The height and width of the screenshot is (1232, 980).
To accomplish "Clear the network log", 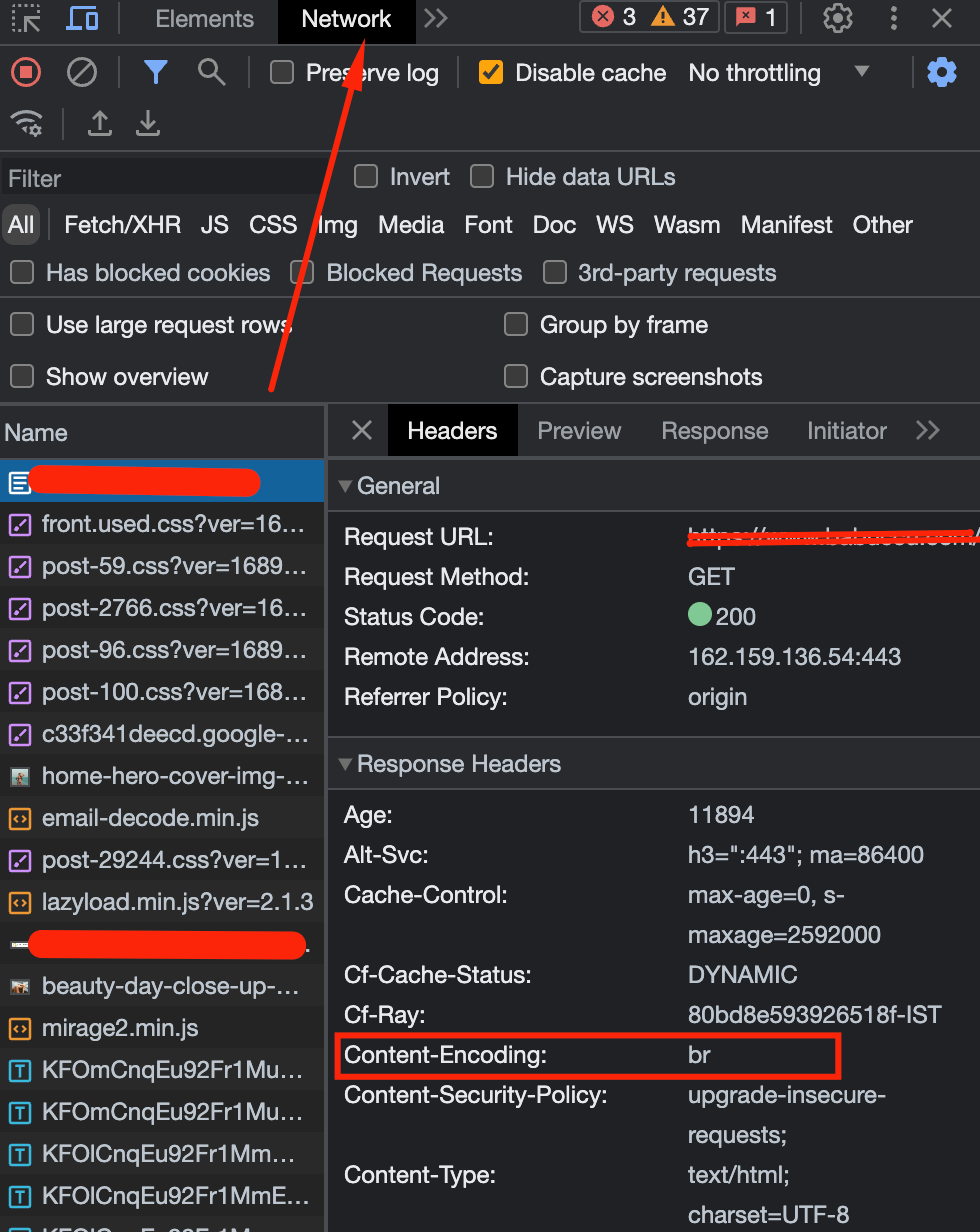I will pyautogui.click(x=82, y=72).
